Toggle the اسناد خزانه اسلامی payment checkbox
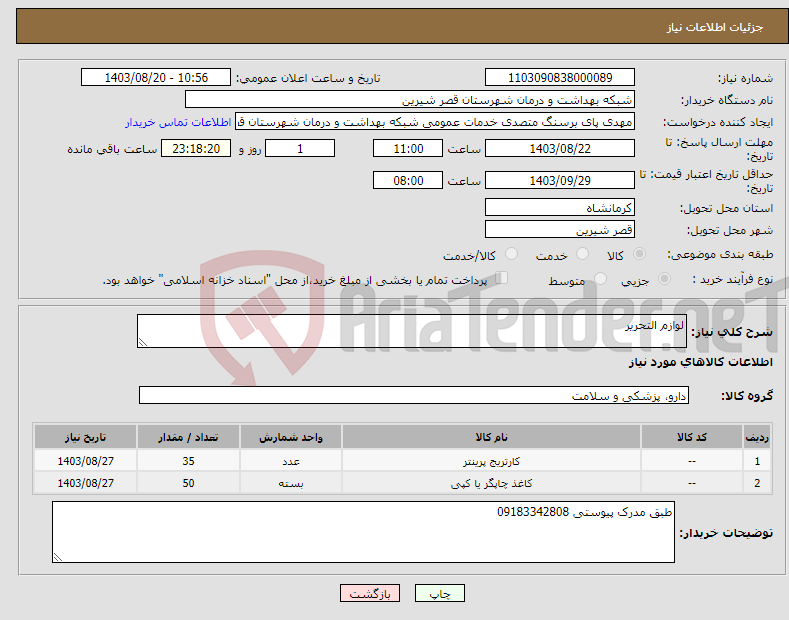 tap(502, 278)
